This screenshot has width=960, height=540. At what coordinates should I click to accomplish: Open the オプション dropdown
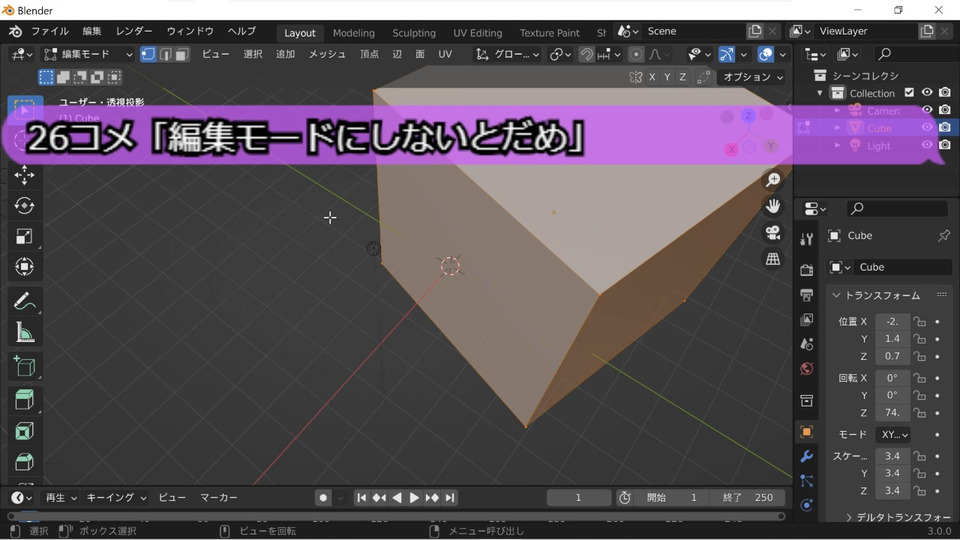pyautogui.click(x=752, y=77)
